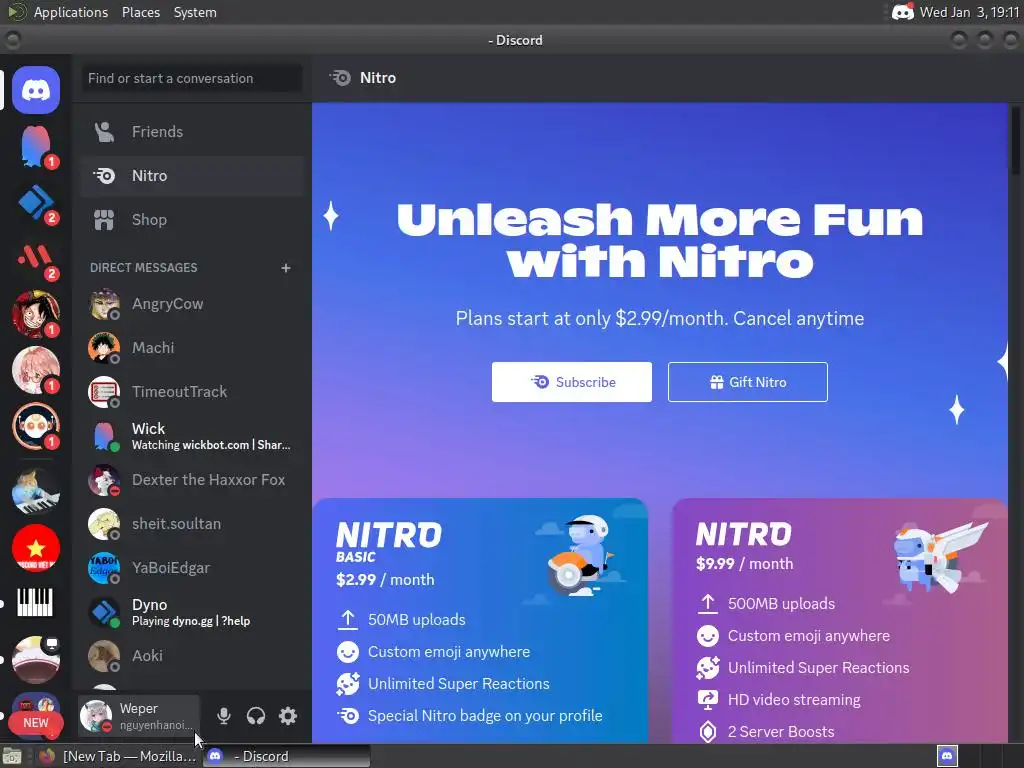
Task: Click the show desktop icon in taskbar
Action: point(12,756)
